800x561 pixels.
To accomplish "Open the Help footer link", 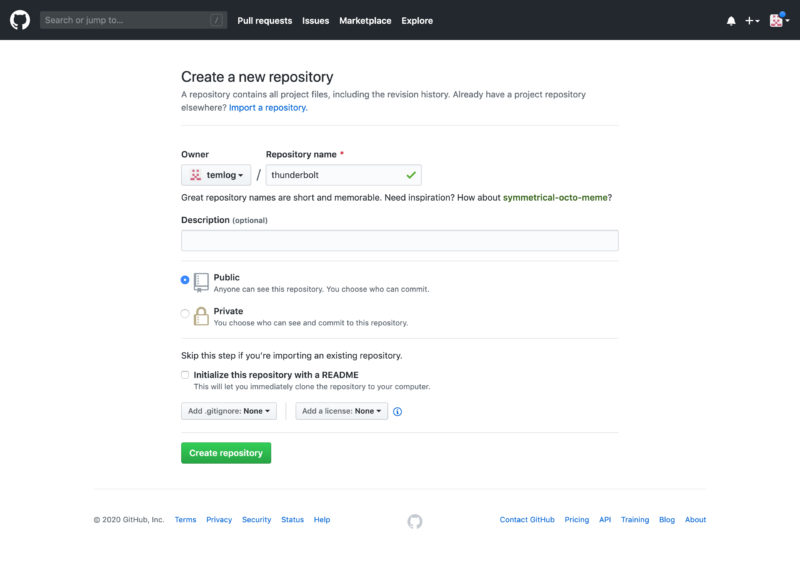I will [x=322, y=520].
